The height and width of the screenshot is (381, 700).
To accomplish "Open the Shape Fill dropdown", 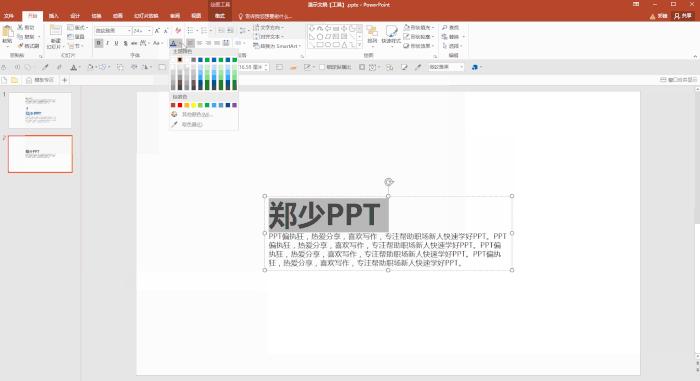I will point(419,28).
